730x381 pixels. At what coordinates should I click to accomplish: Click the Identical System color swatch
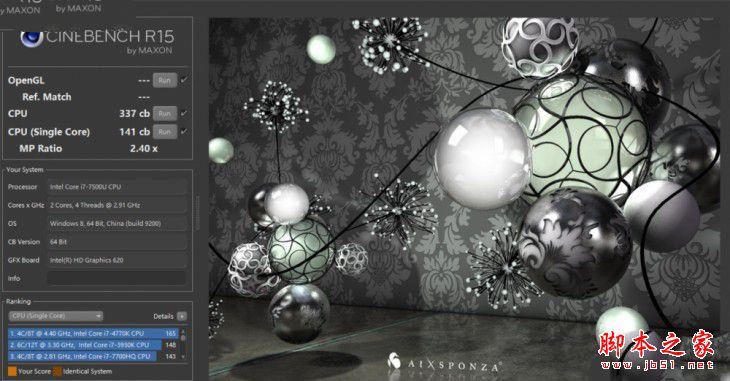[x=57, y=371]
